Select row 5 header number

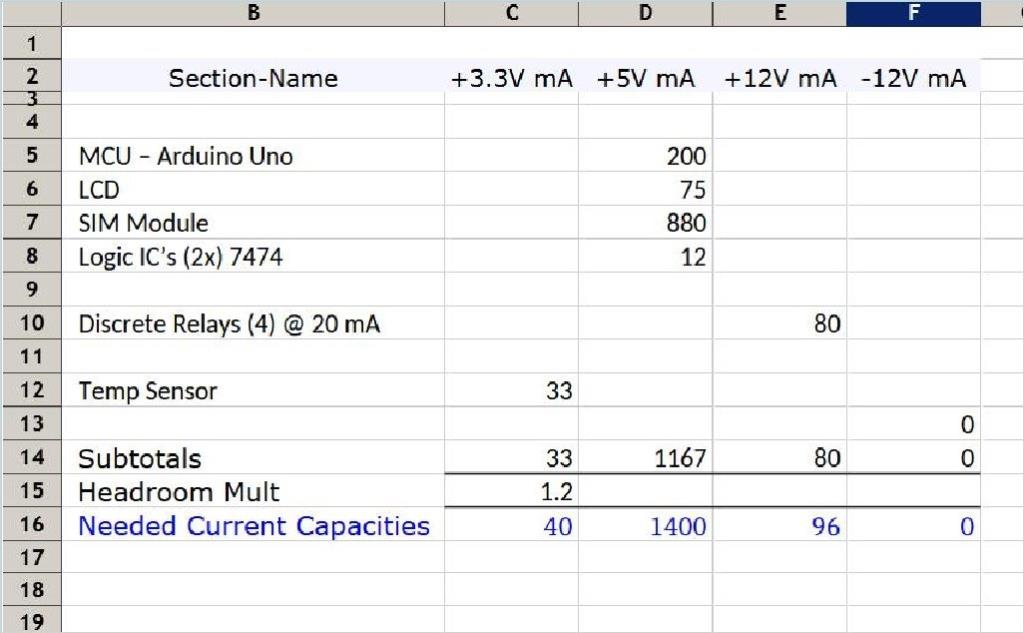pos(31,156)
